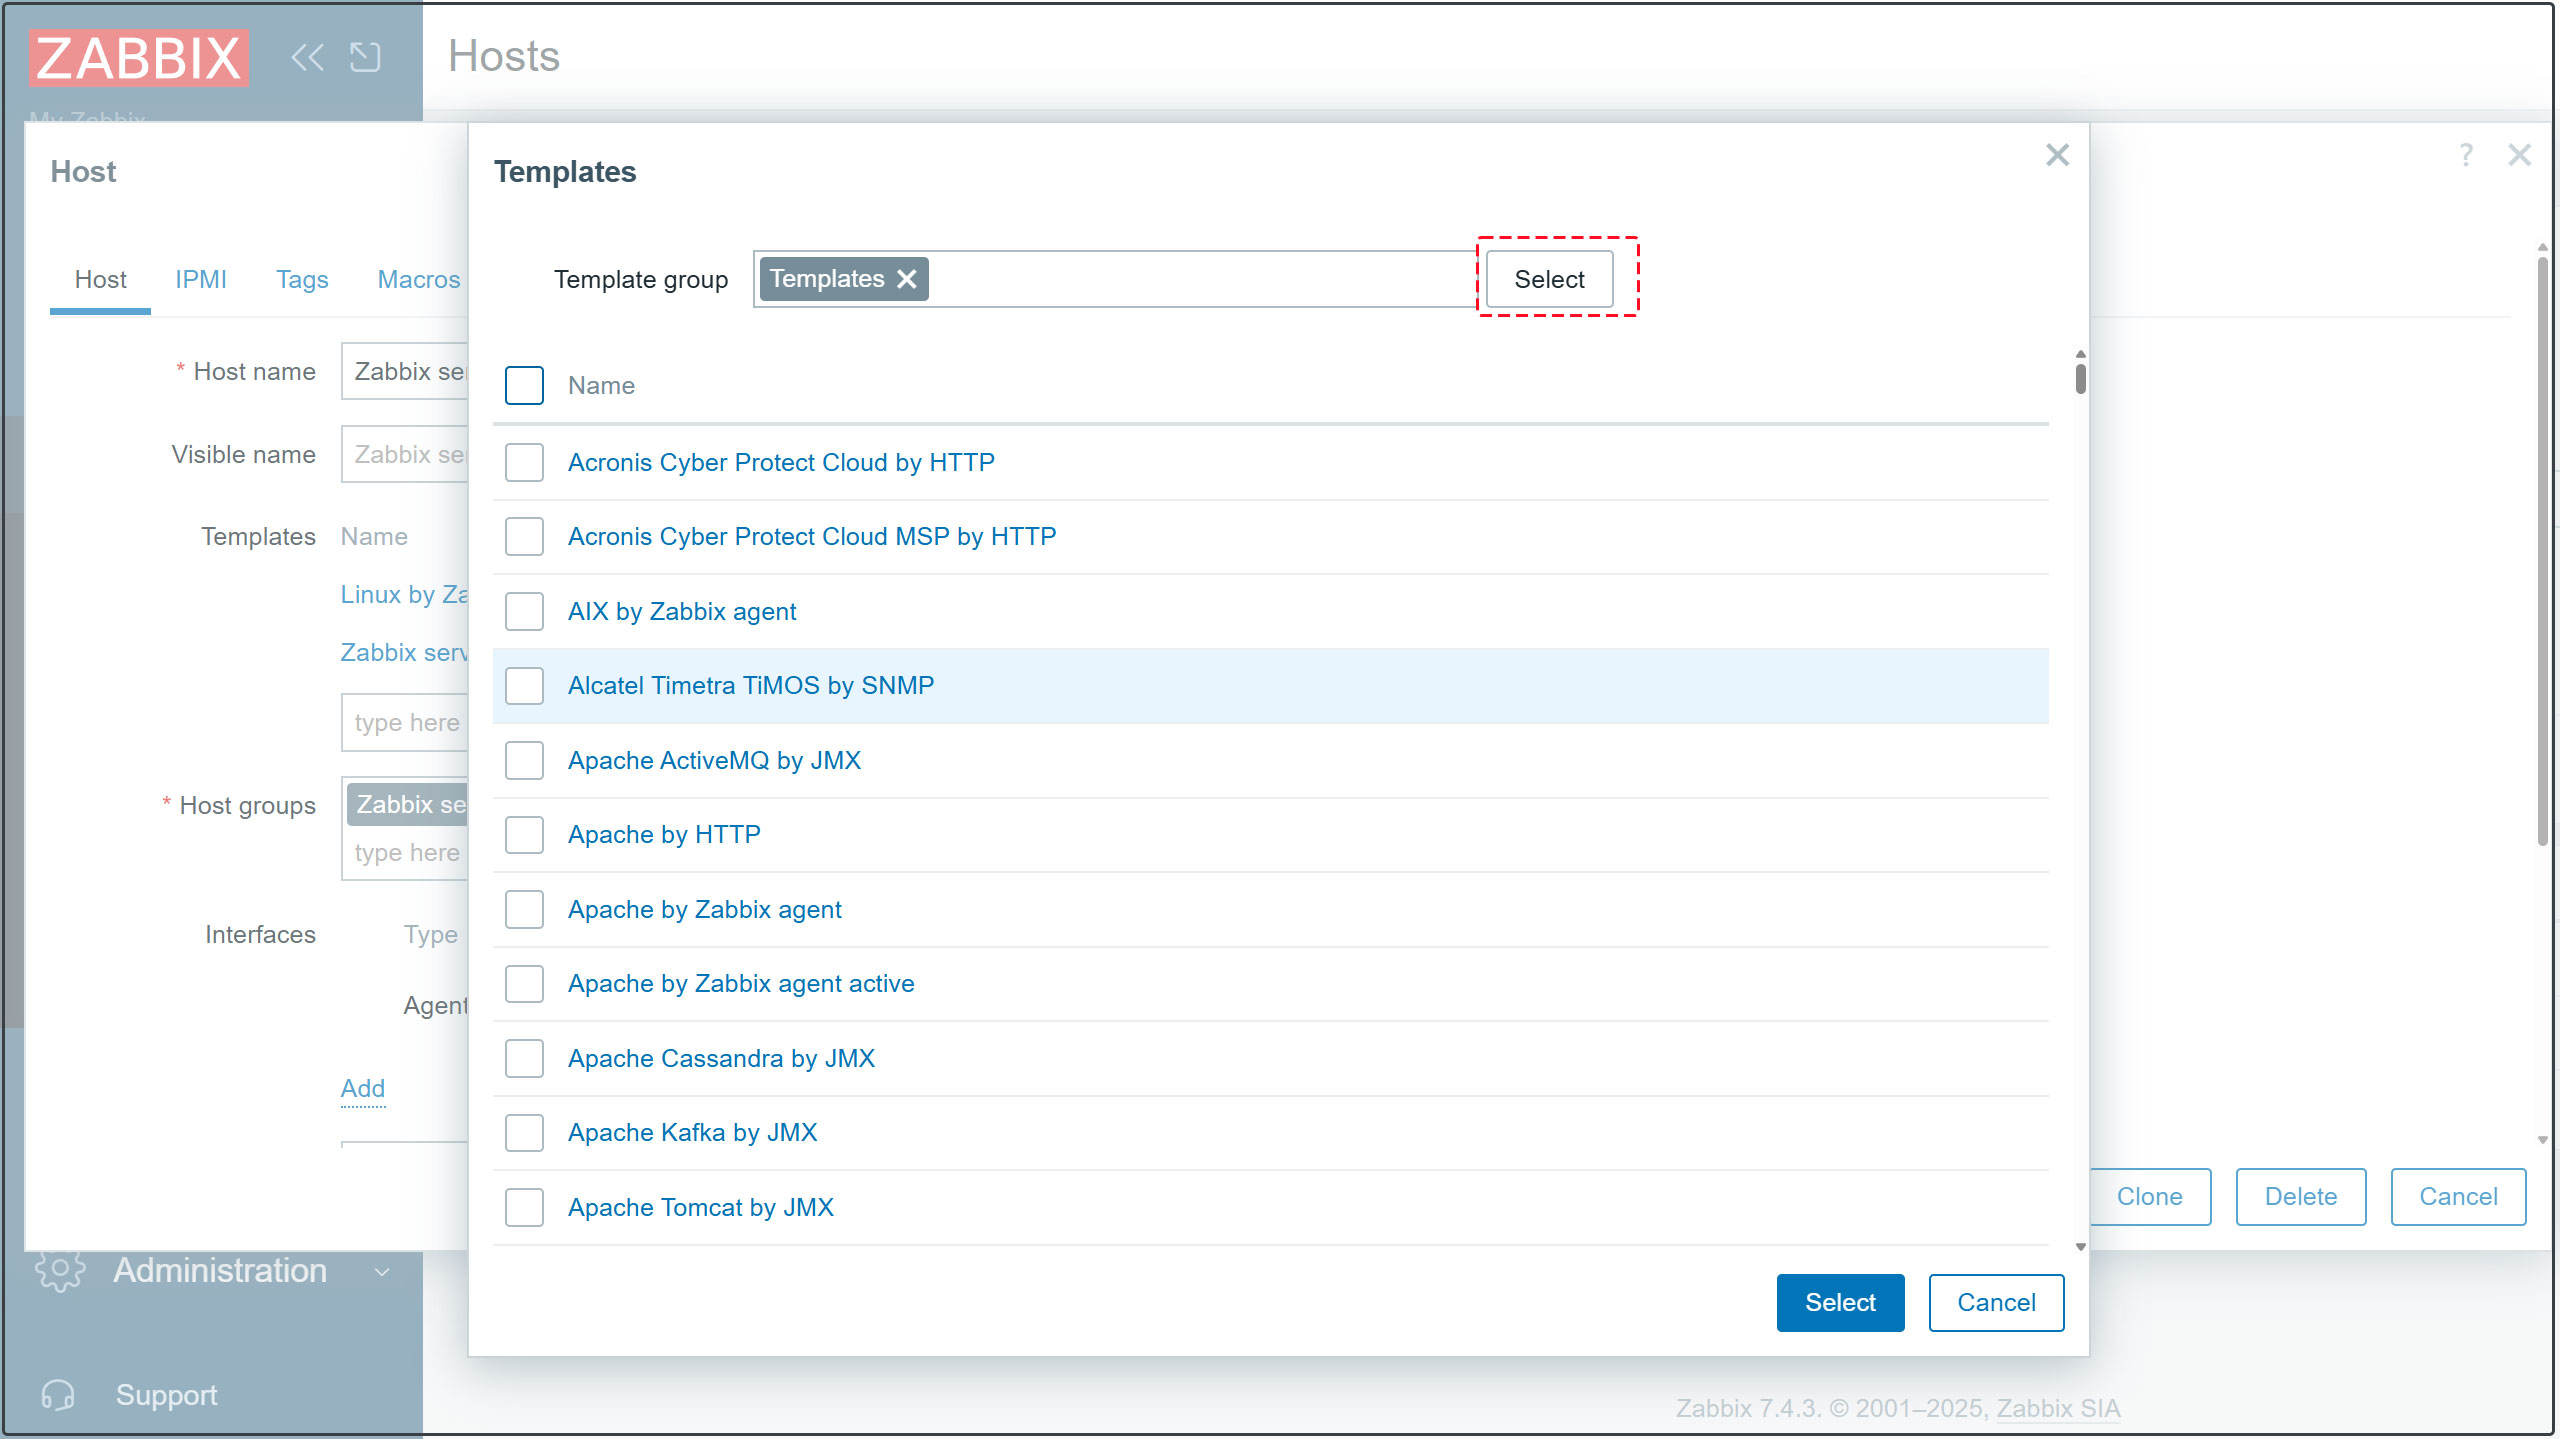Viewport: 2560px width, 1439px height.
Task: Collapse sidebar with double-chevron icon
Action: coord(307,57)
